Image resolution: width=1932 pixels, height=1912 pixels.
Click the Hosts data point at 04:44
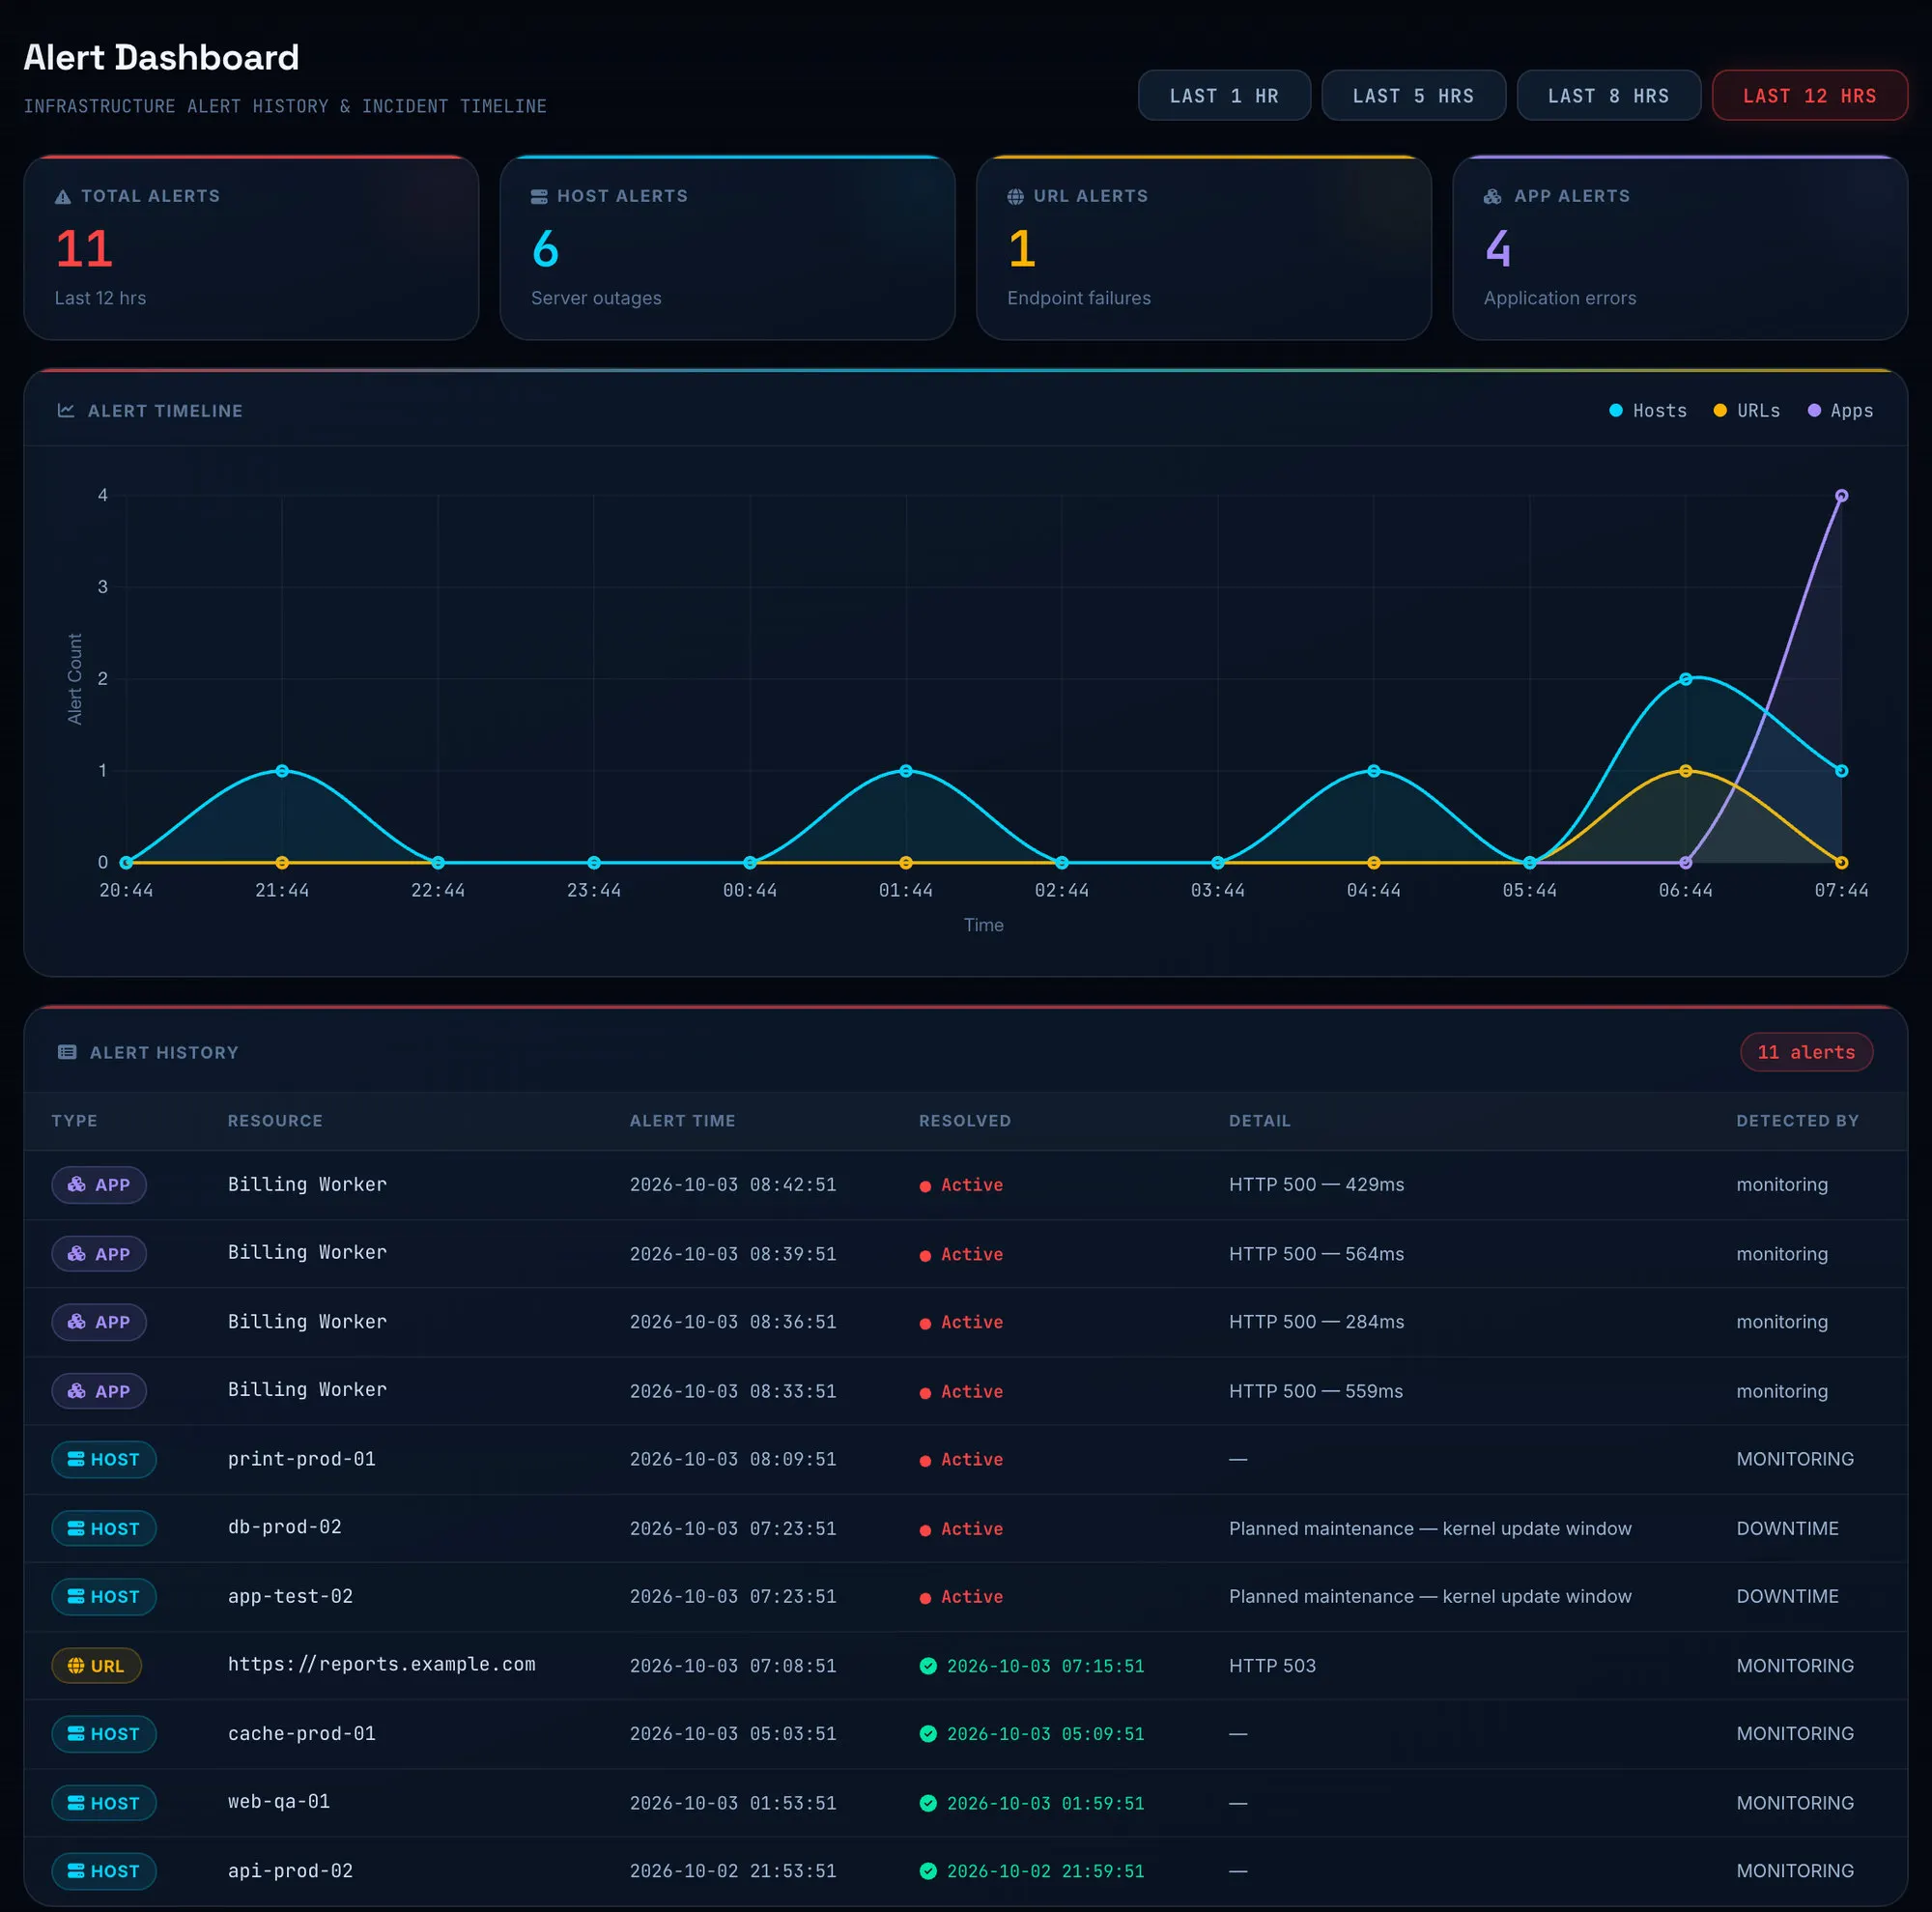(x=1373, y=771)
